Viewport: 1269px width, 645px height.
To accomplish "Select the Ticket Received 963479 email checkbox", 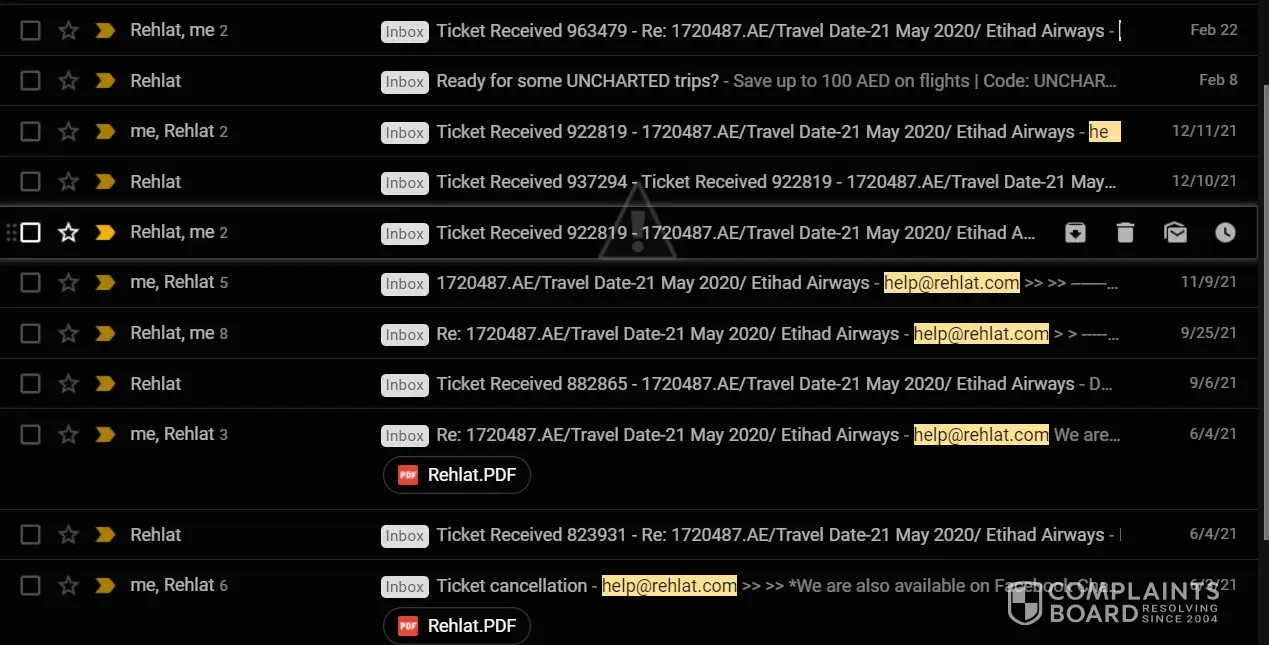I will point(31,31).
